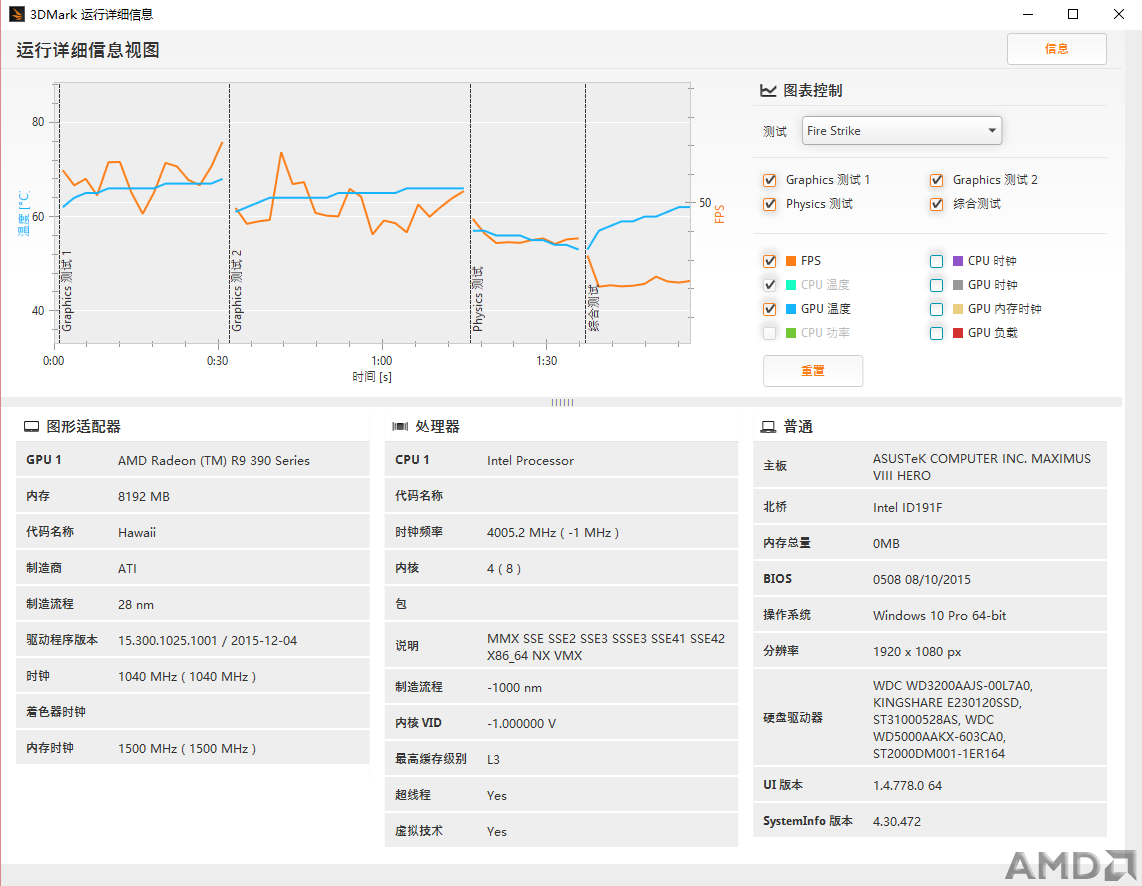
Task: Enable the GPU 内存时钟 checkbox
Action: [x=937, y=309]
